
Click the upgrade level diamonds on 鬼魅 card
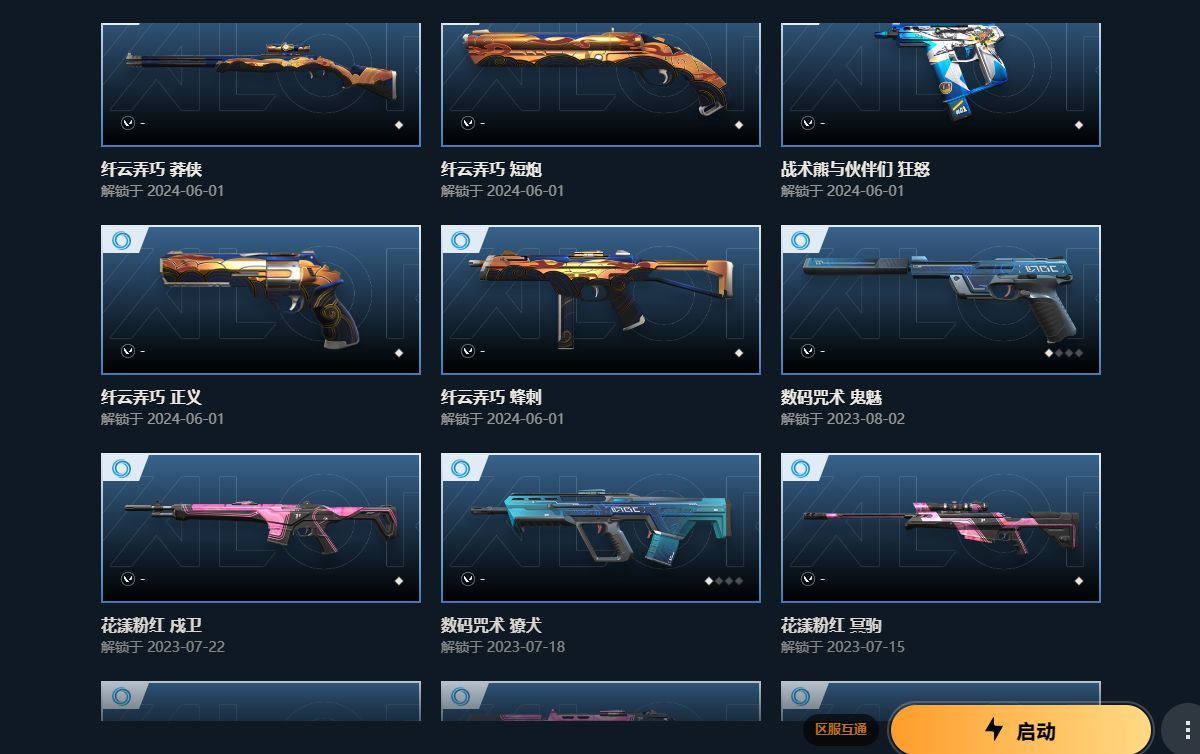[x=1064, y=353]
